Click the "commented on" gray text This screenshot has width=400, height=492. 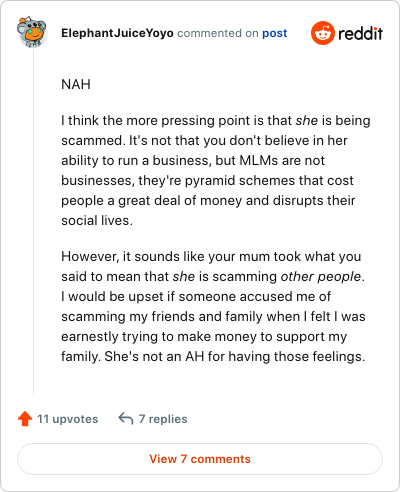click(218, 33)
